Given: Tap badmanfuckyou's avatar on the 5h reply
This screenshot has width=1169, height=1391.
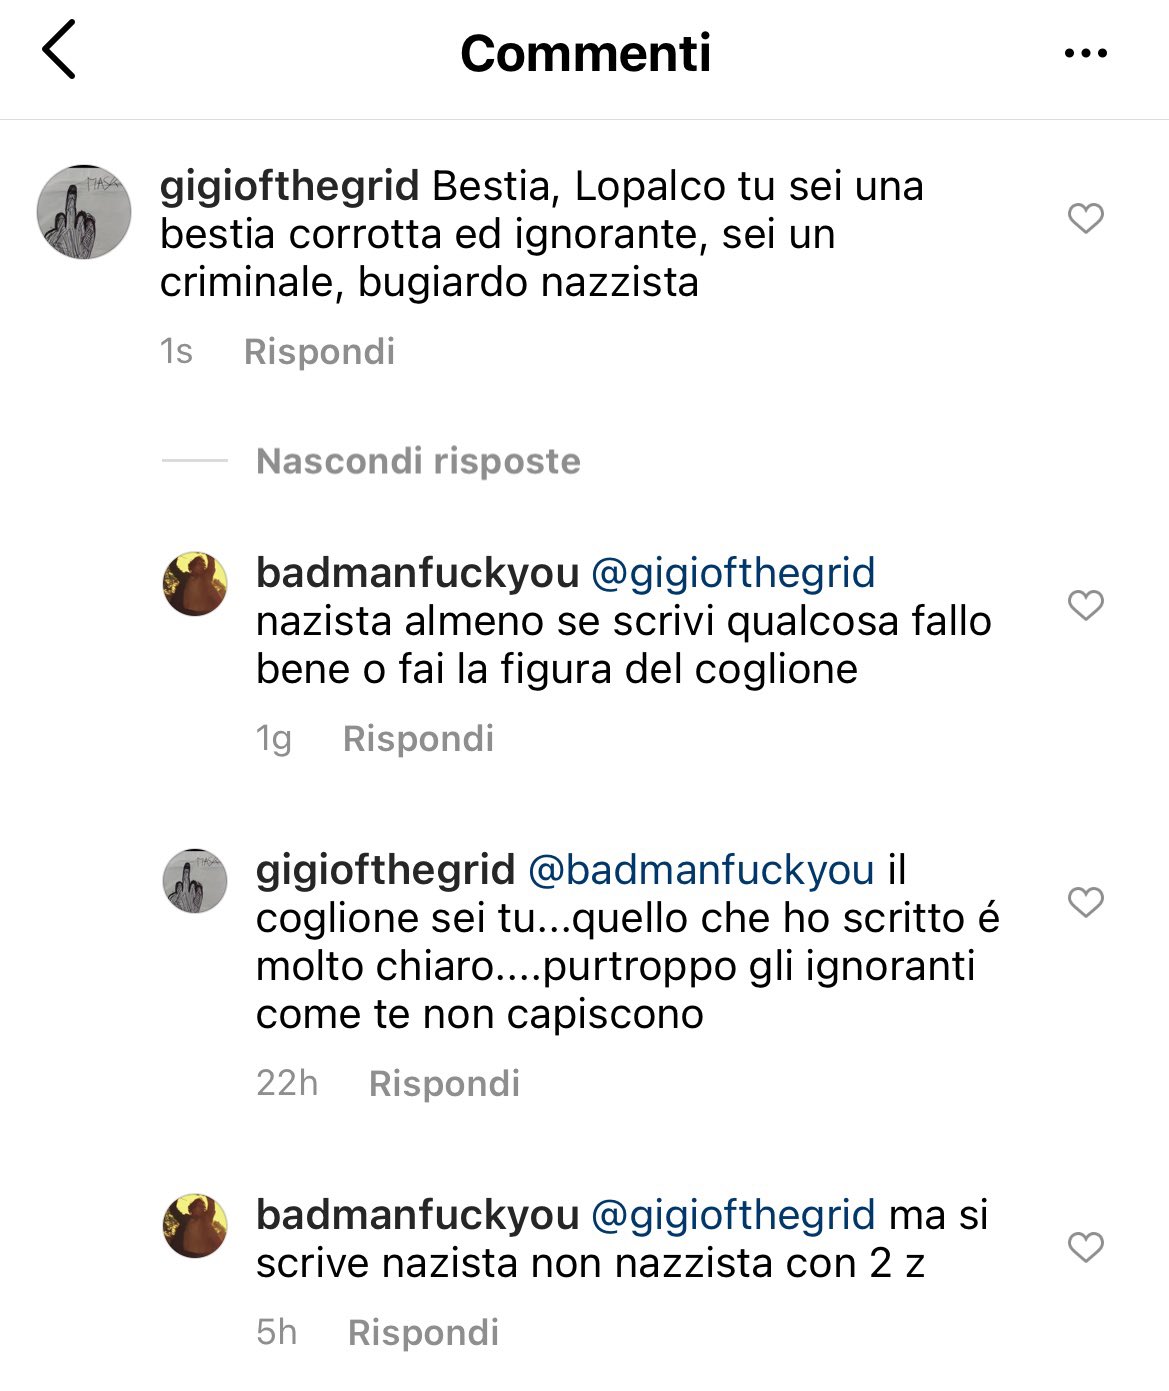Looking at the screenshot, I should 195,1225.
